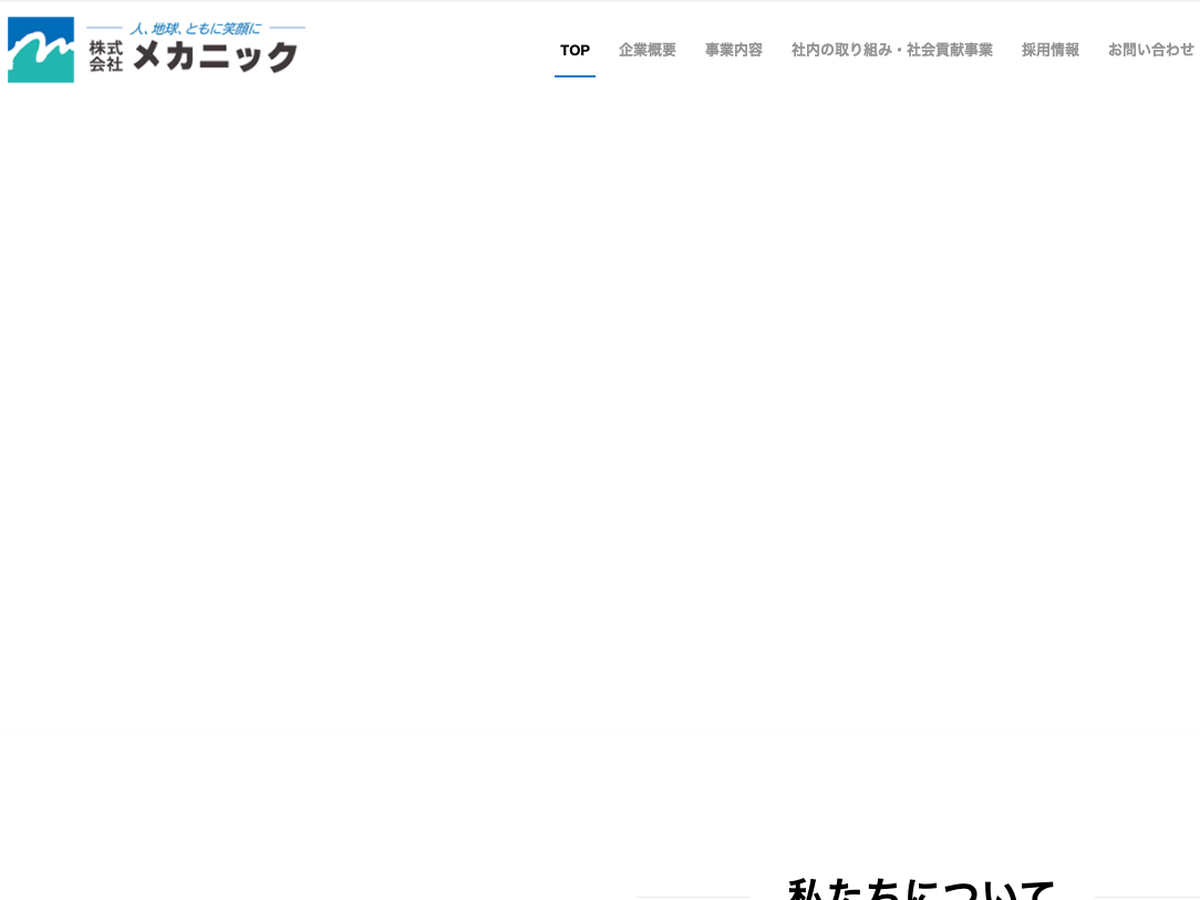Click the 会社 characters below 株式
Image resolution: width=1200 pixels, height=900 pixels.
(x=105, y=64)
